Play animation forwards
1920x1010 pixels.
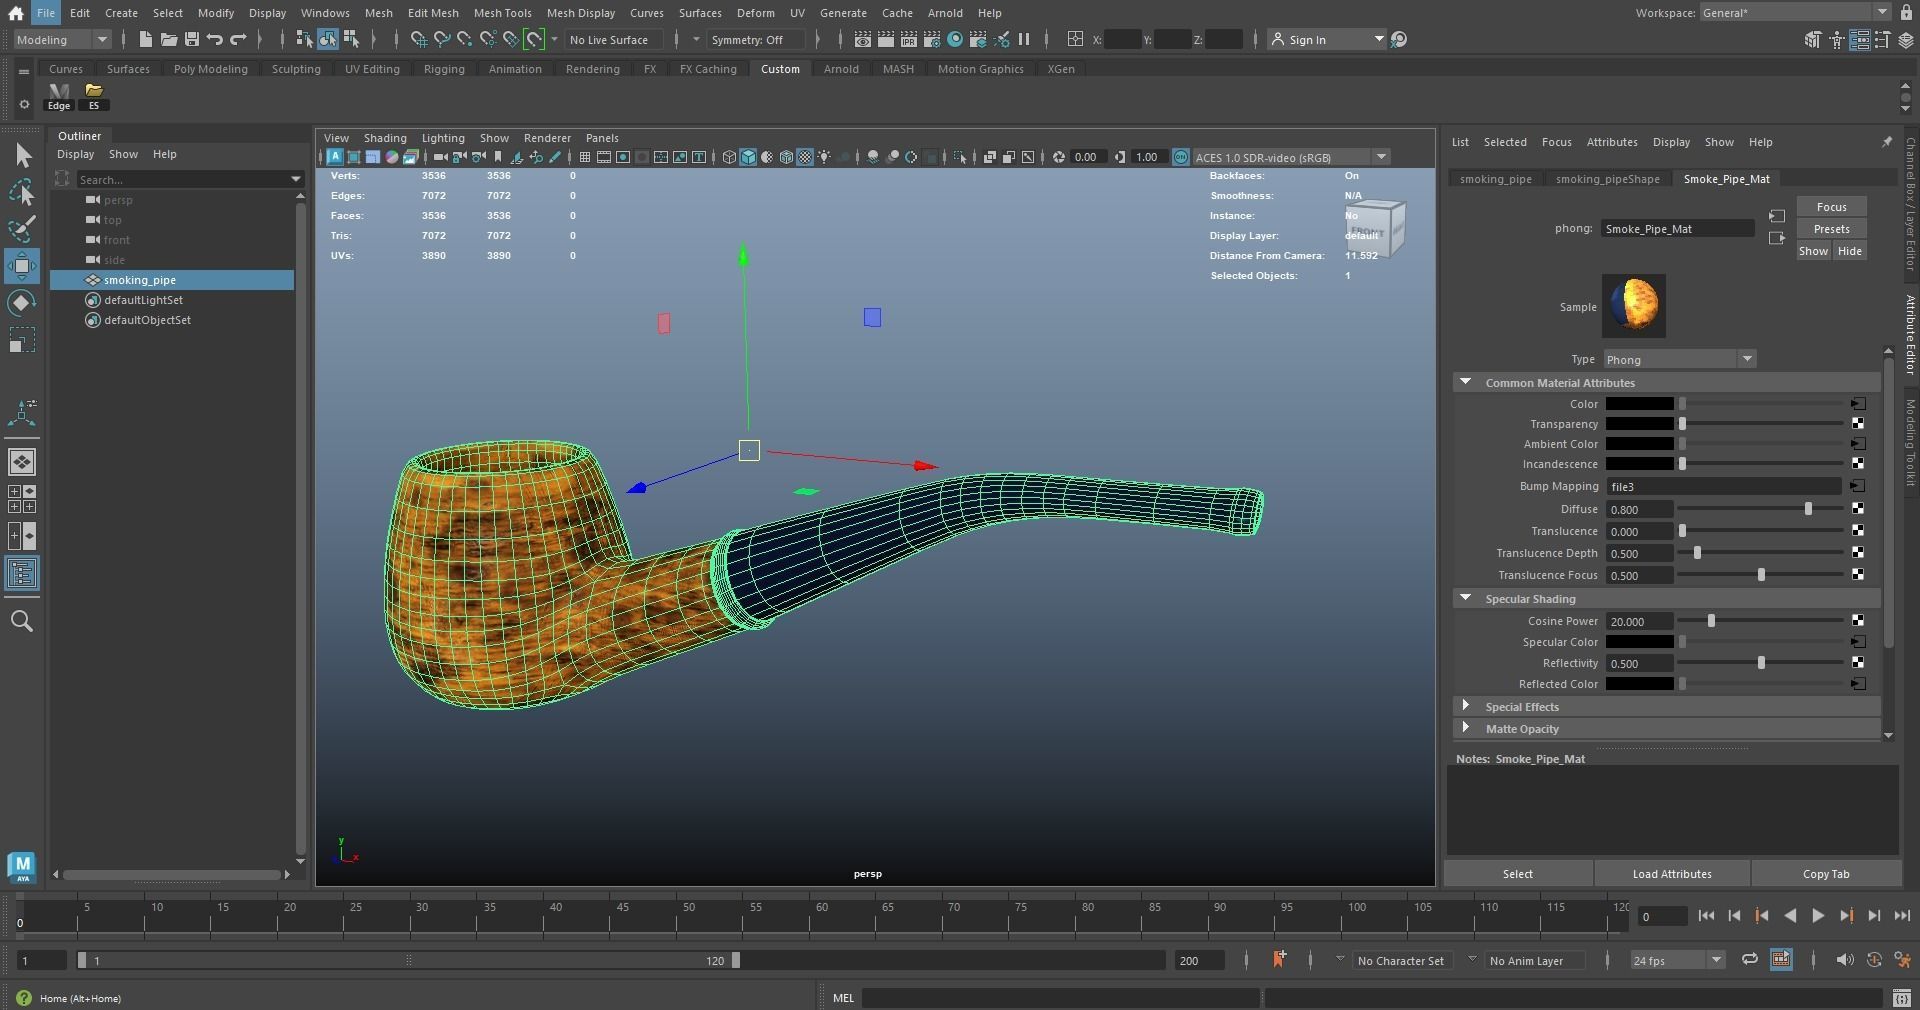tap(1818, 916)
